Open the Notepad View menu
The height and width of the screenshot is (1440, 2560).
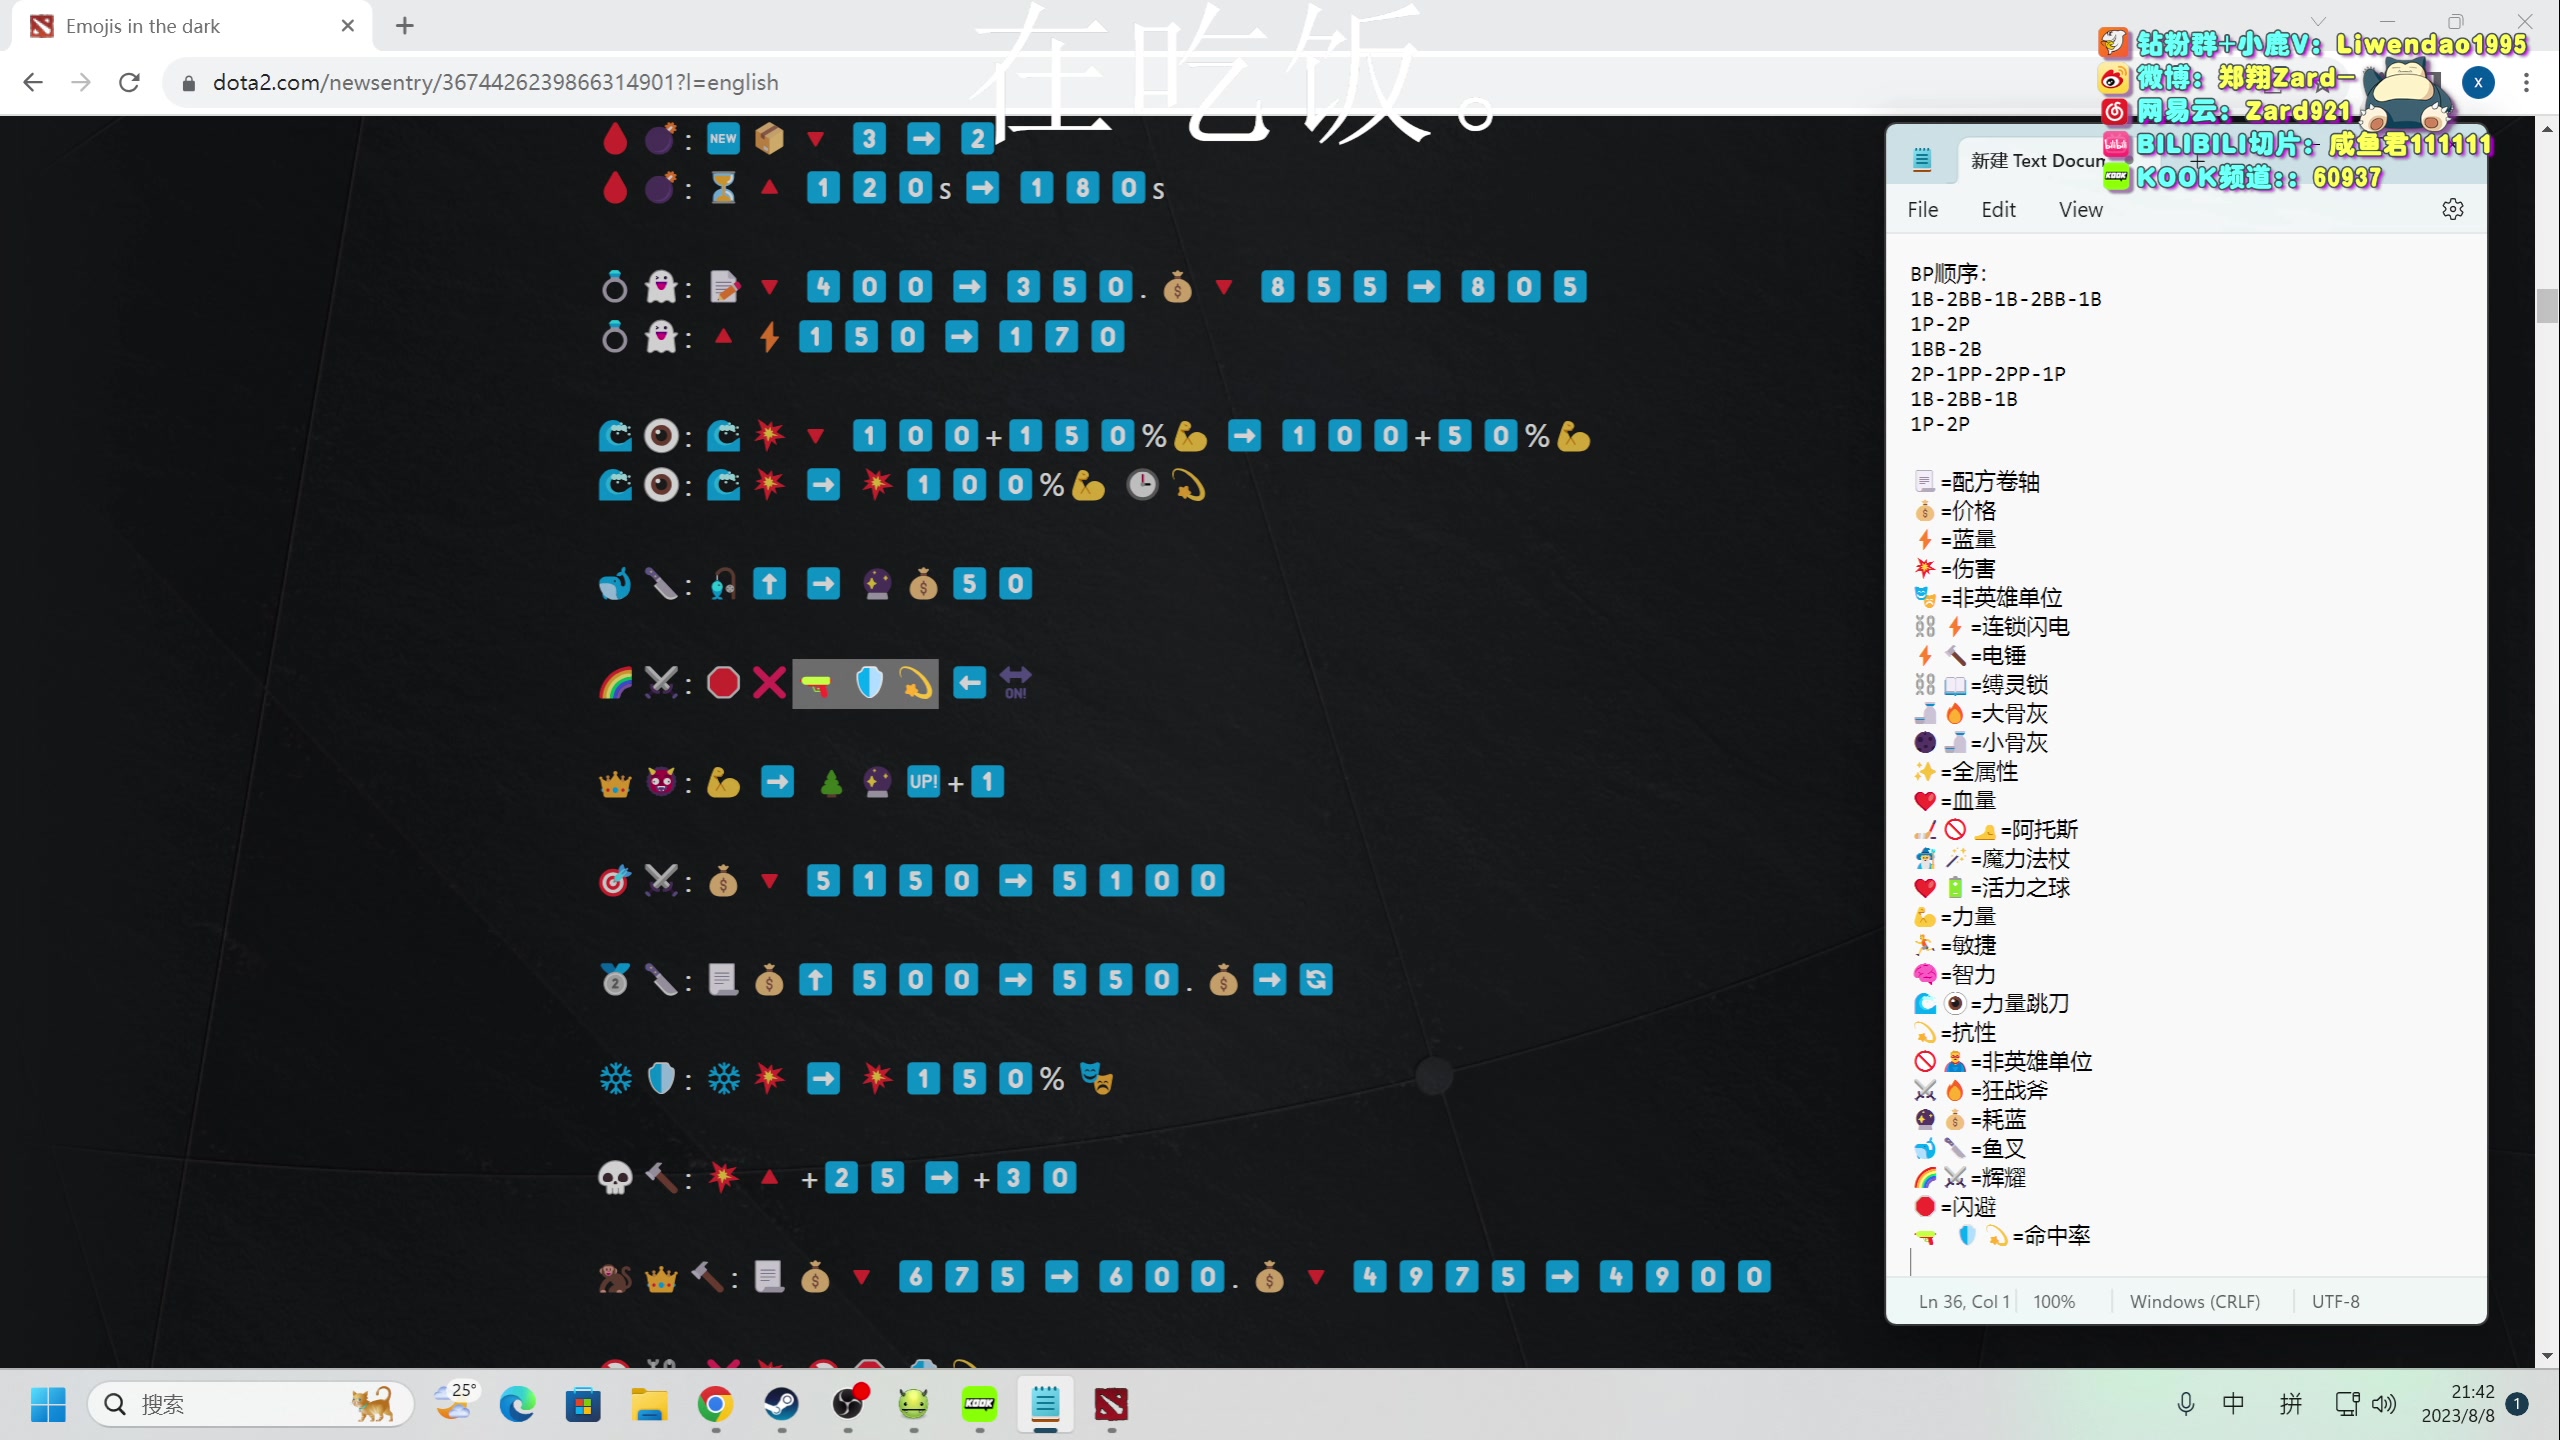tap(2080, 209)
